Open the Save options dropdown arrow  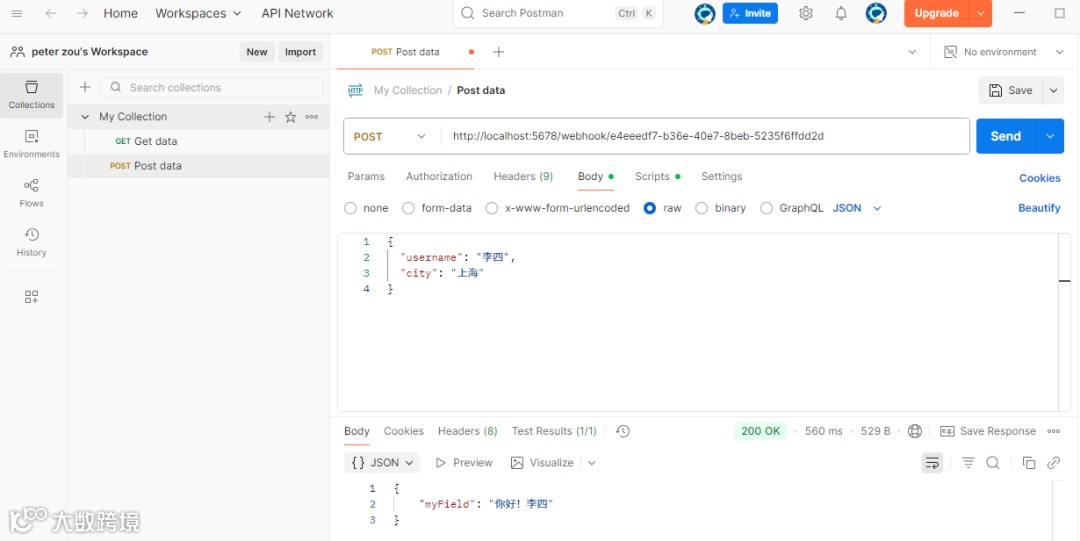pyautogui.click(x=1053, y=90)
